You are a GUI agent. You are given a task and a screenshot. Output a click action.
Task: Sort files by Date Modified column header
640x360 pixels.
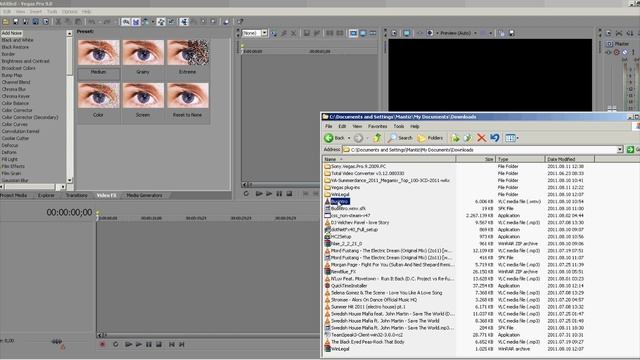pos(569,159)
